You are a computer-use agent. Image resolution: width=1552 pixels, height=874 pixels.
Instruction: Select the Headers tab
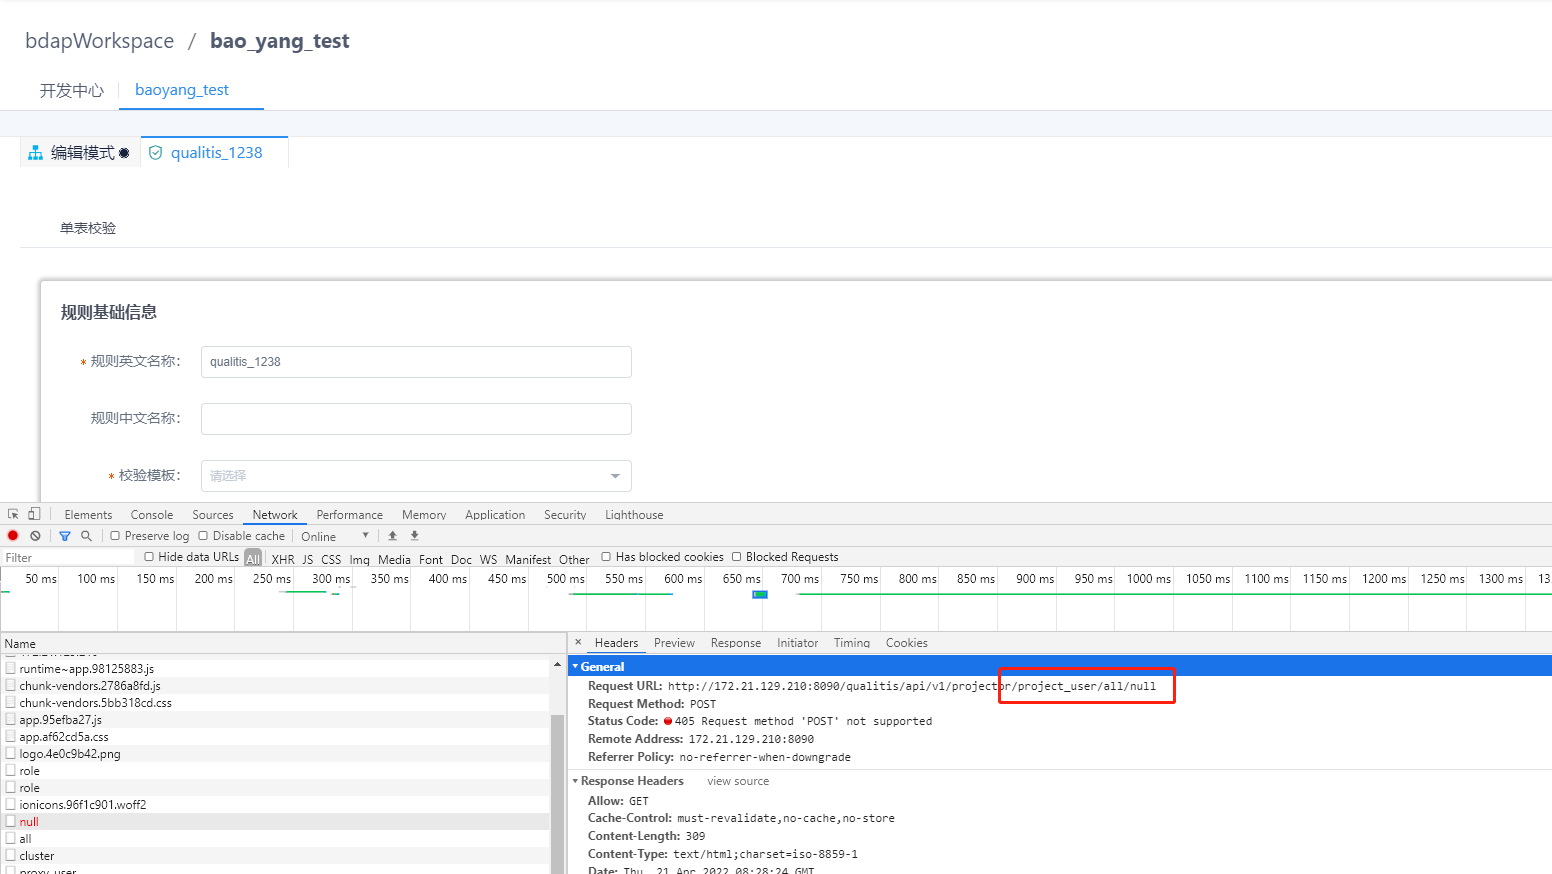(616, 643)
